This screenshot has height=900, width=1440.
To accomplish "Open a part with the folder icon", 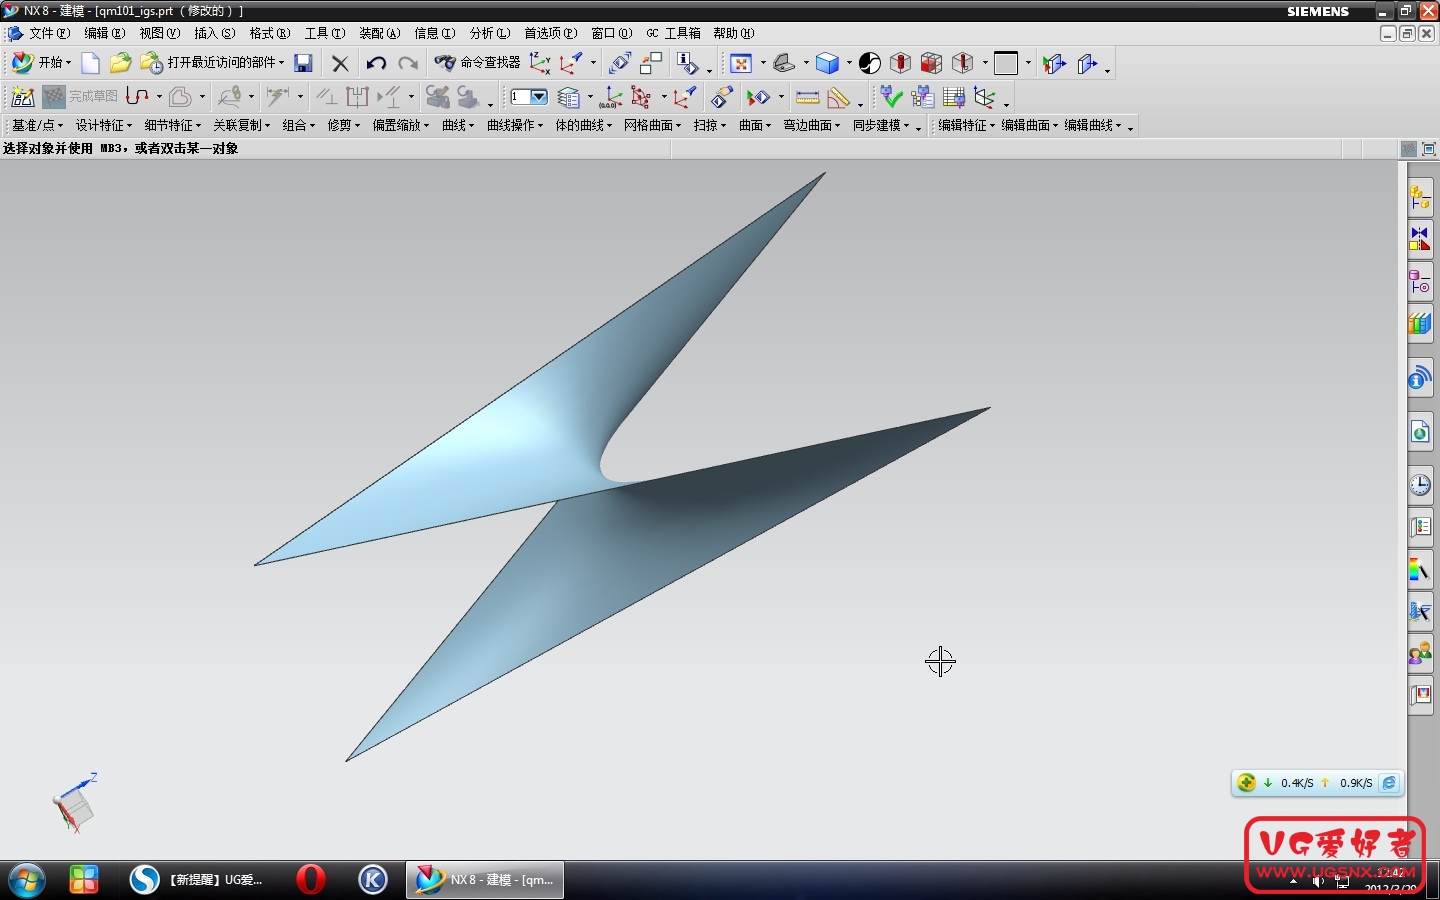I will tap(120, 63).
